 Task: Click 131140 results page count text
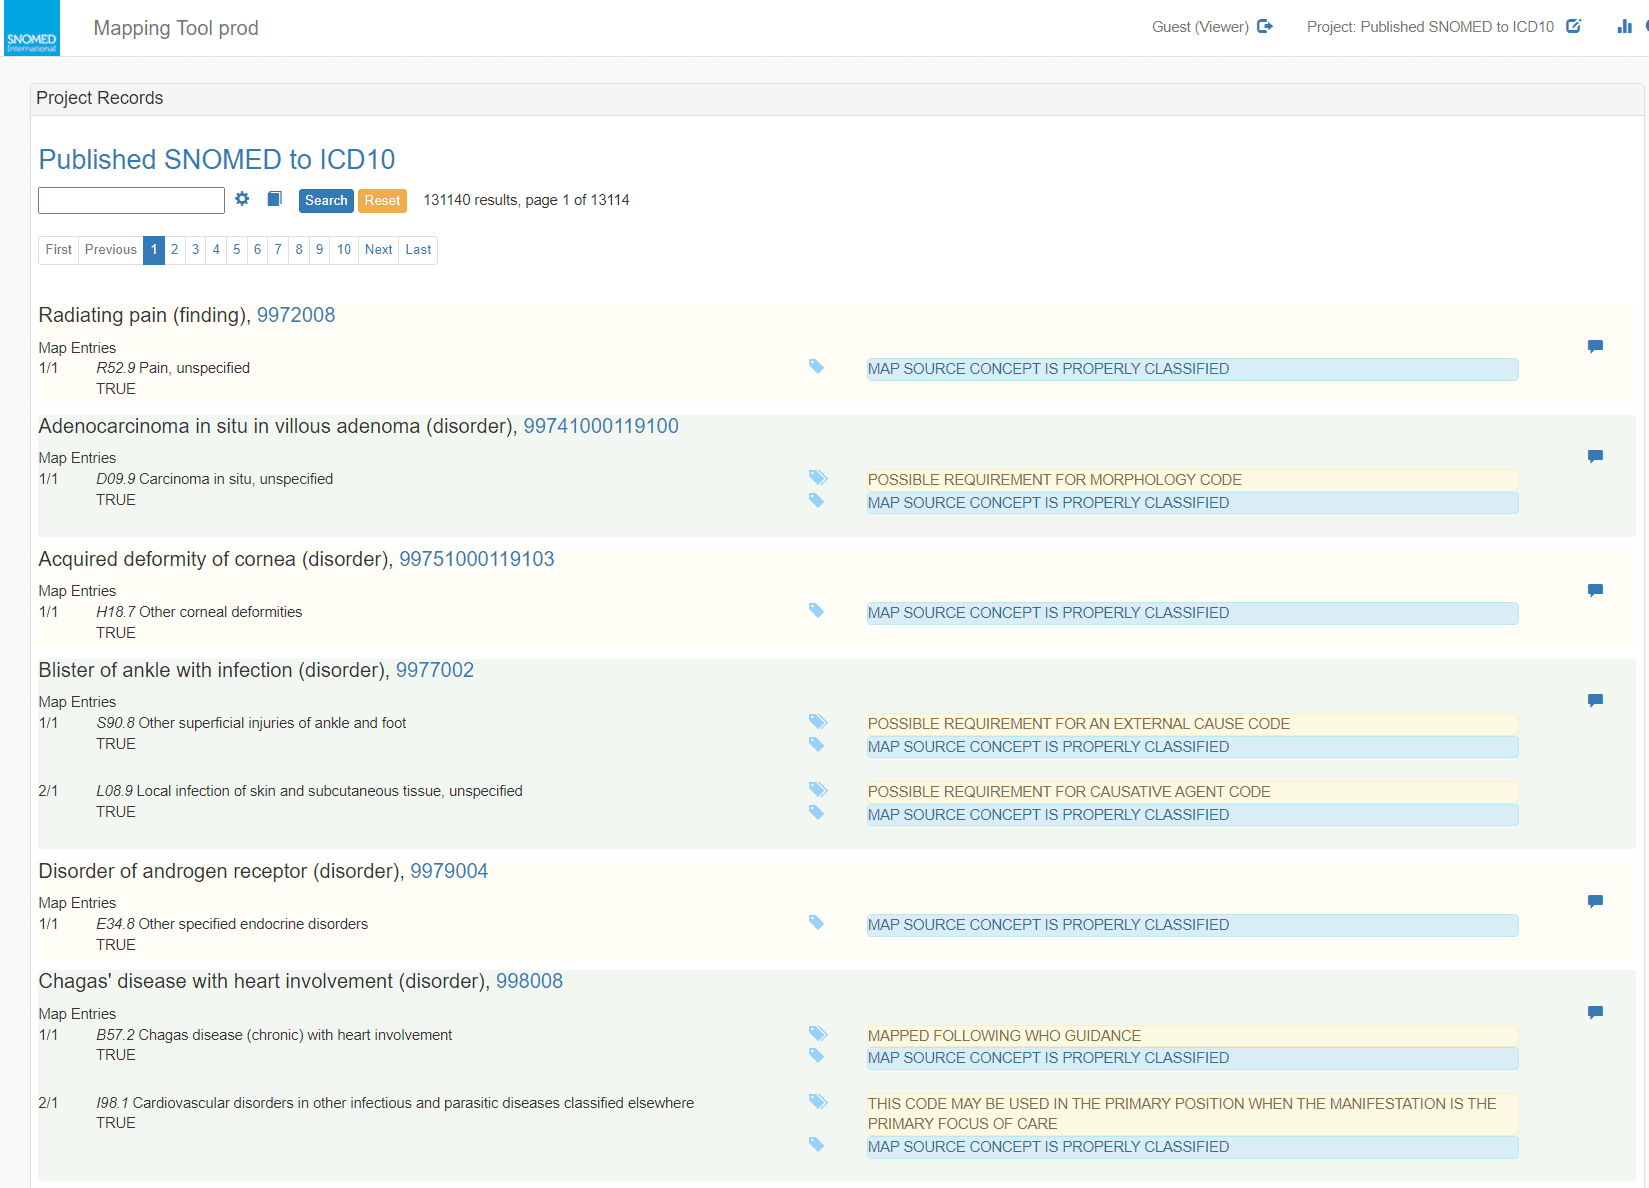tap(526, 200)
